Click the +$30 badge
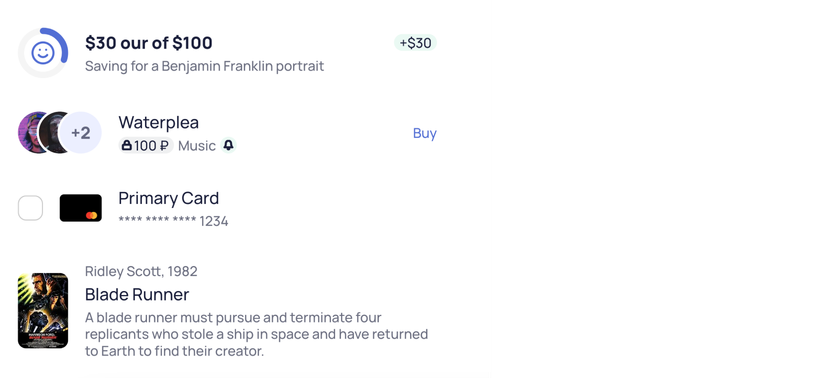 point(415,43)
